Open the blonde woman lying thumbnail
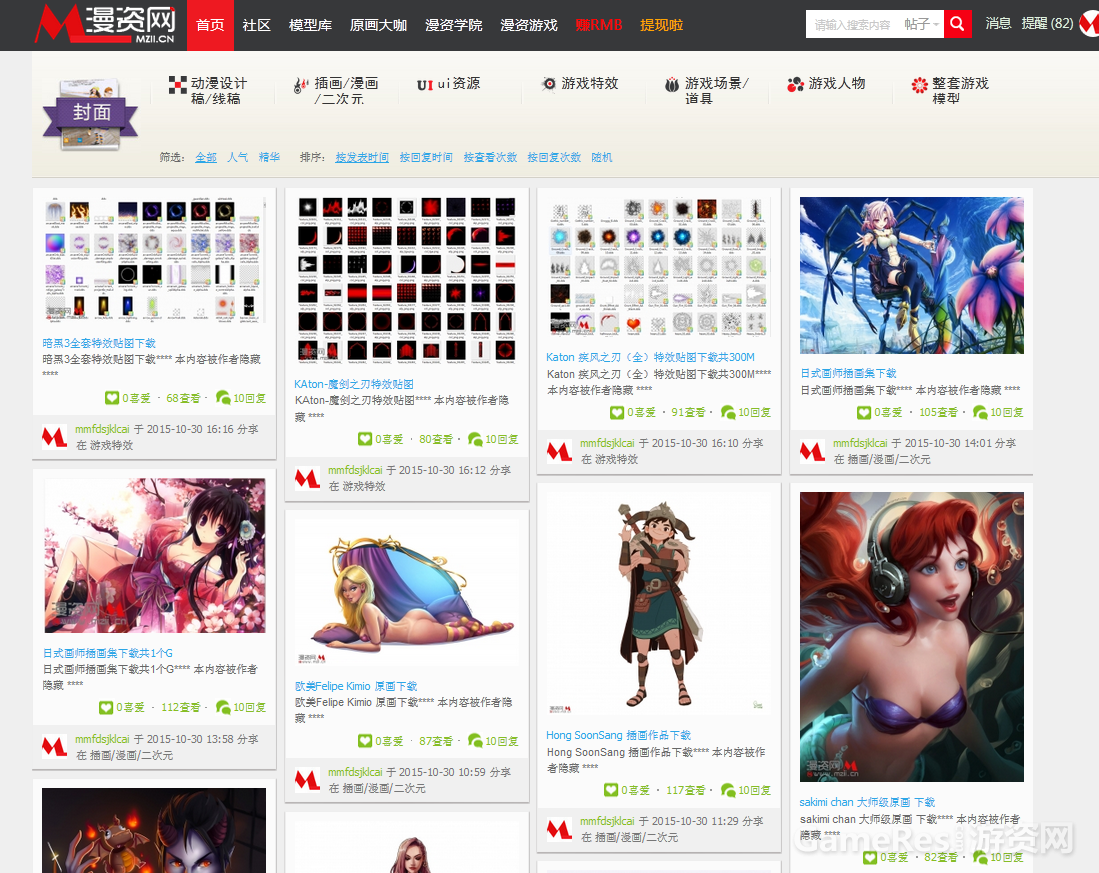 click(x=407, y=593)
